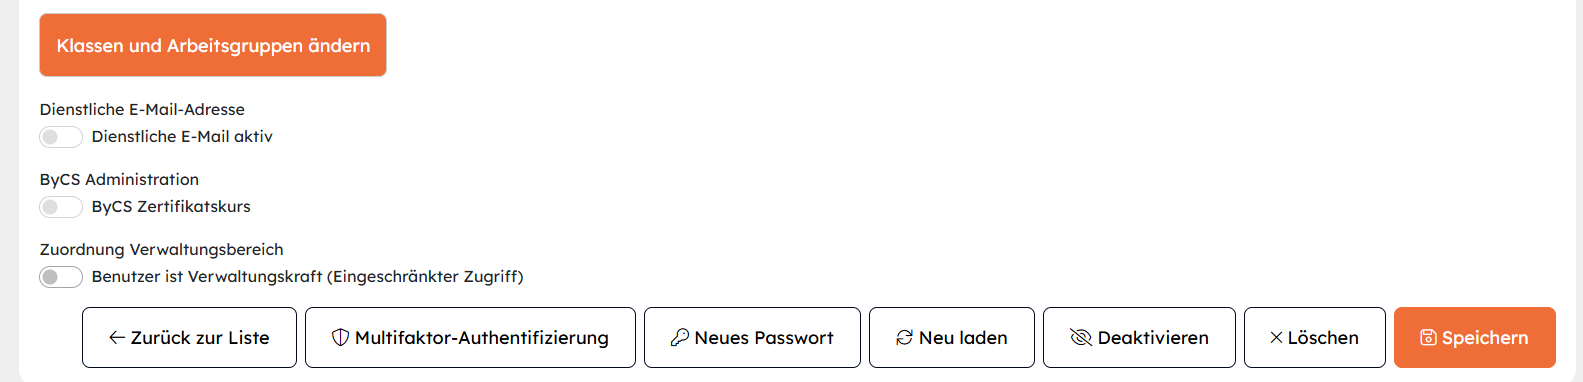The image size is (1583, 382).
Task: Go back via Zurück zur Liste
Action: 189,338
